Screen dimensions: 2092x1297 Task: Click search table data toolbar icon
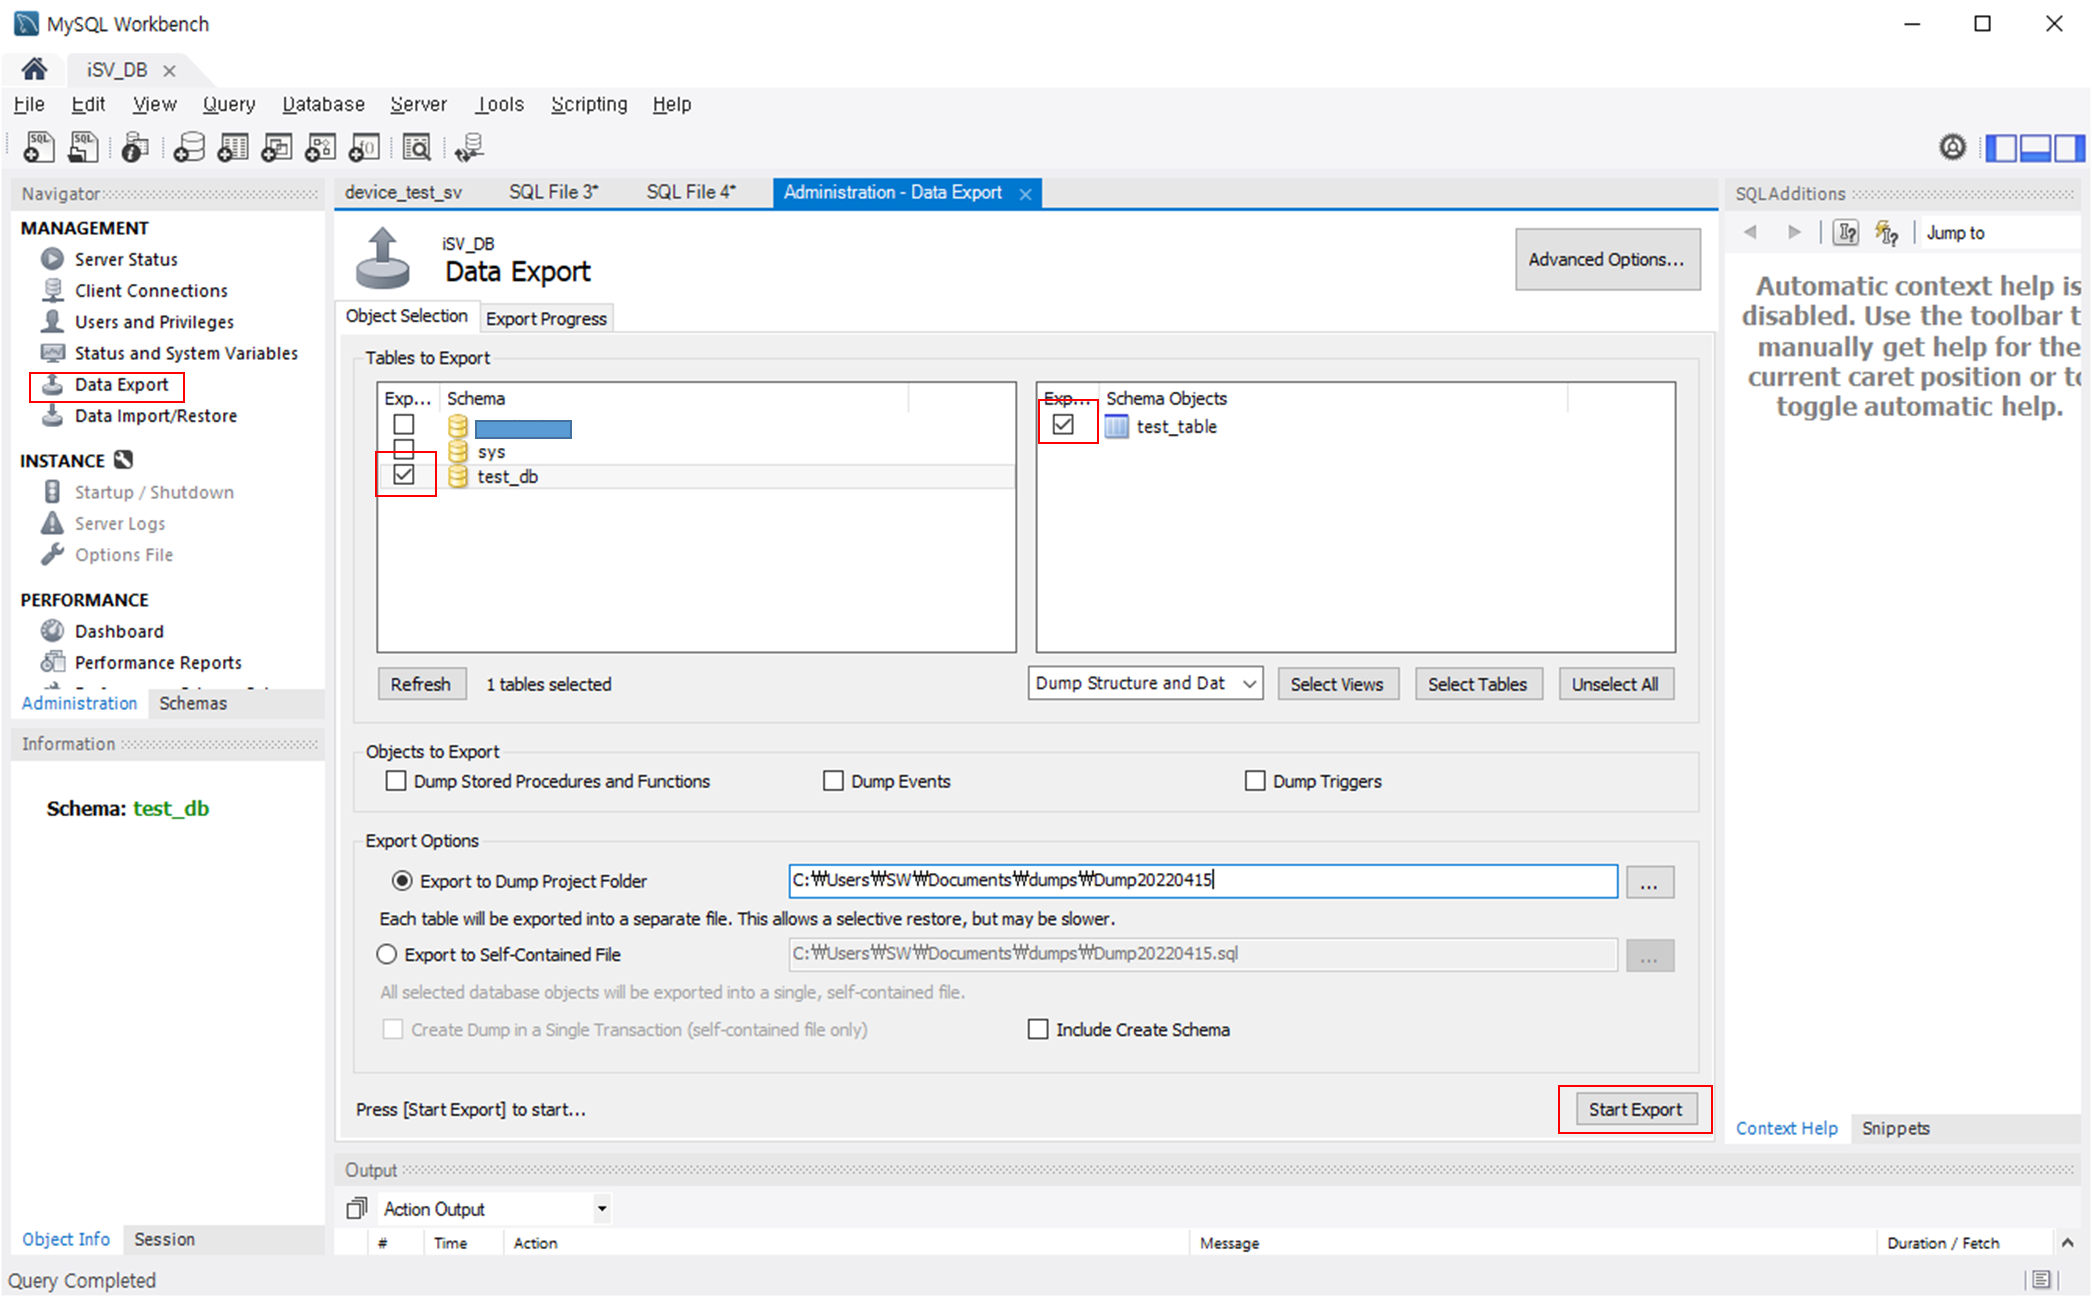[416, 148]
